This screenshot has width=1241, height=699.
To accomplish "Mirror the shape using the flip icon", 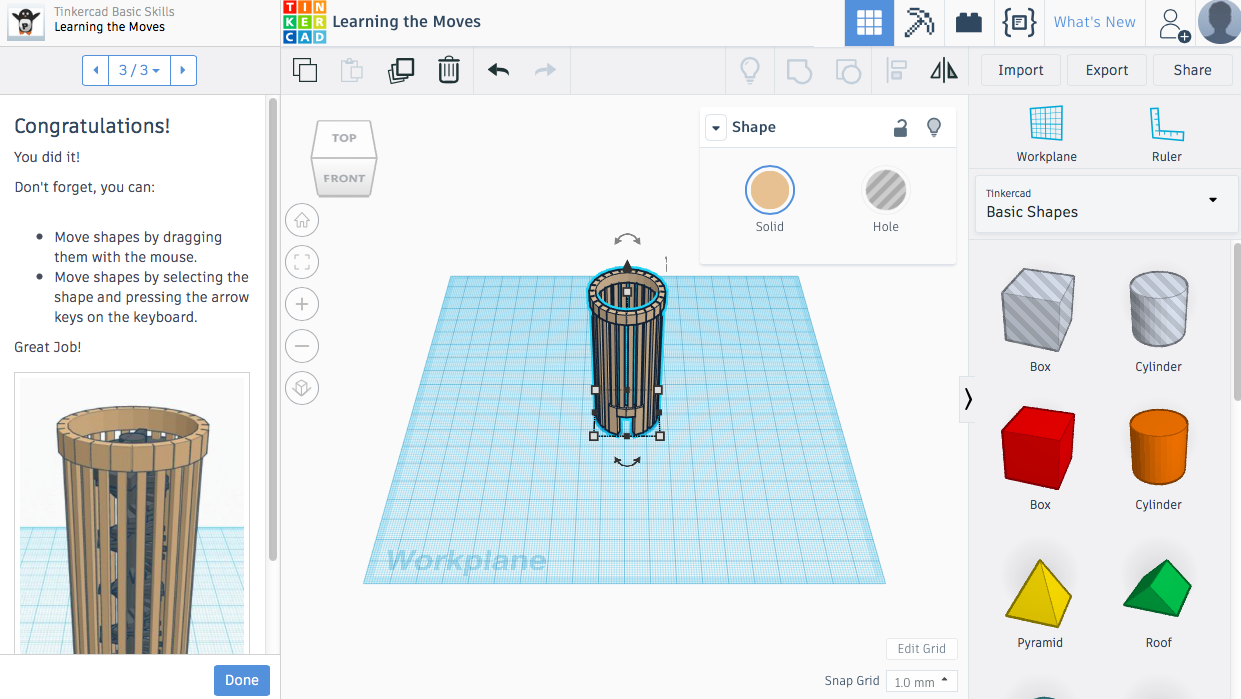I will [x=943, y=70].
